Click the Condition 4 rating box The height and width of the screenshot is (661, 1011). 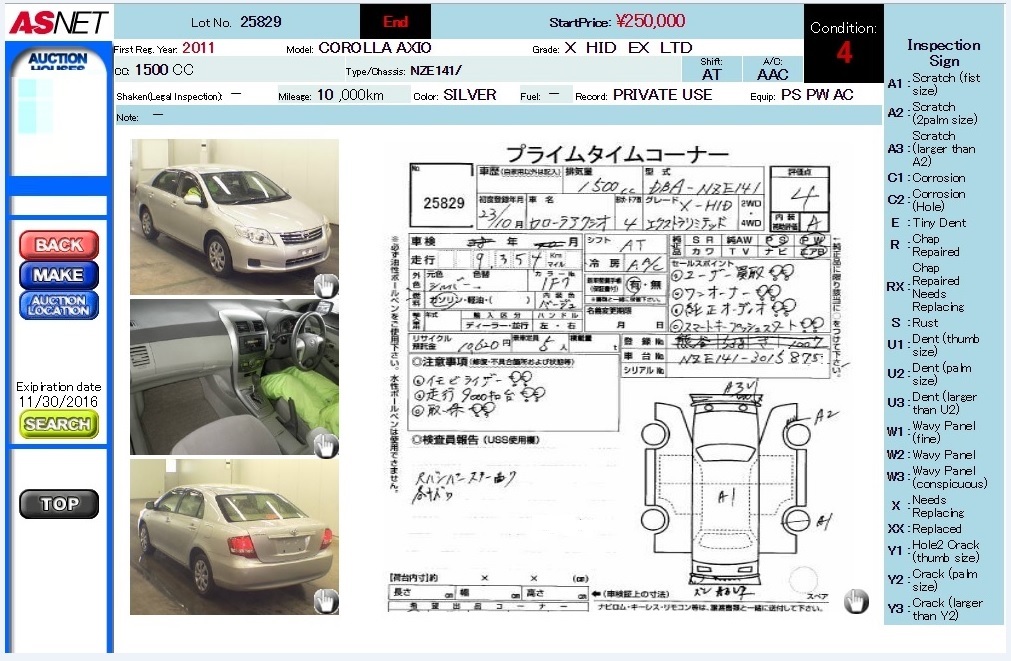tap(843, 43)
